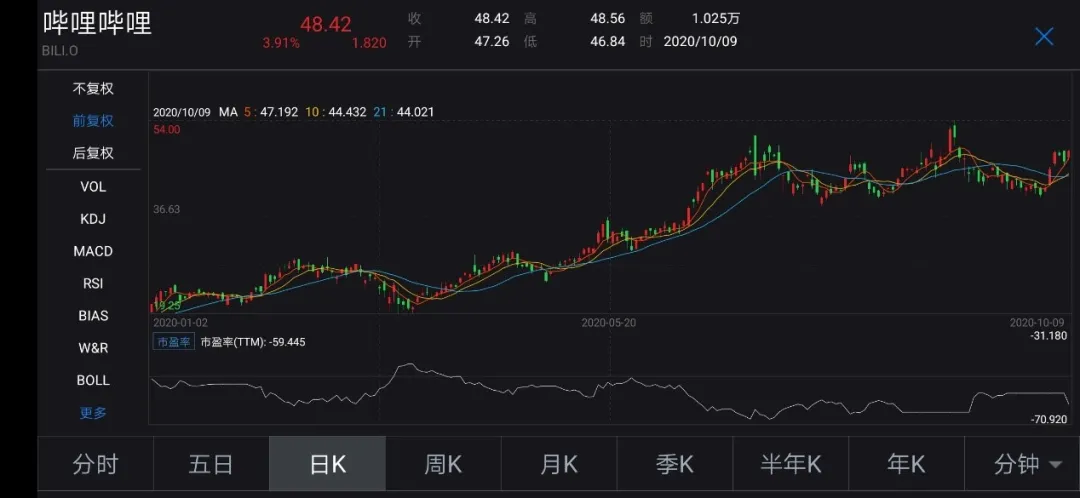Screen dimensions: 1080x498
Task: Click the 2020-05-20 date axis label
Action: [609, 322]
